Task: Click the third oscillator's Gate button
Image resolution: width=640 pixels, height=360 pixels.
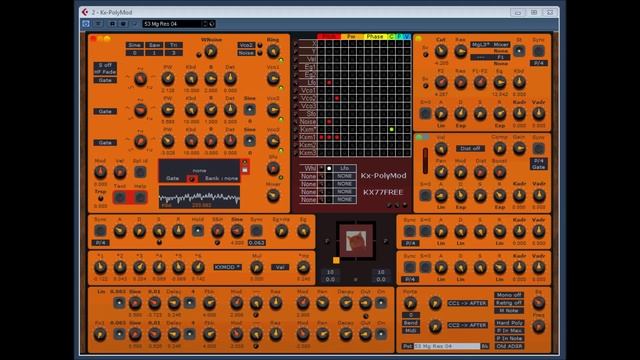Action: coord(105,143)
